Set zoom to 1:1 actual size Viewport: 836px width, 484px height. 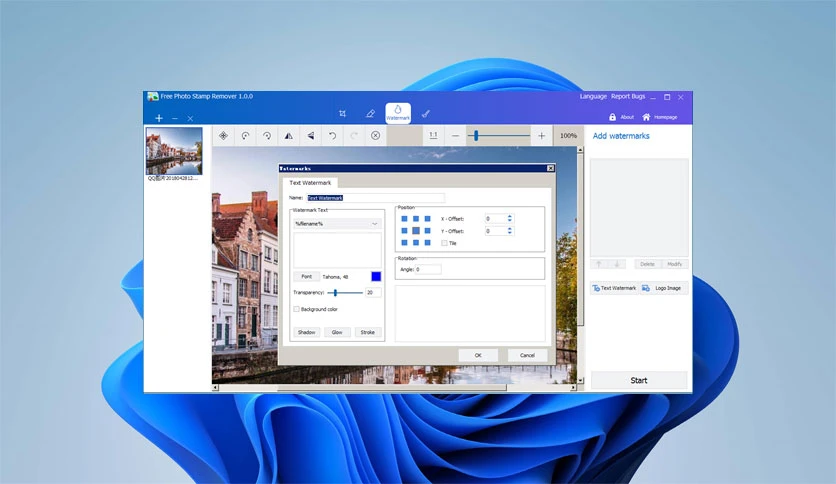[x=433, y=136]
